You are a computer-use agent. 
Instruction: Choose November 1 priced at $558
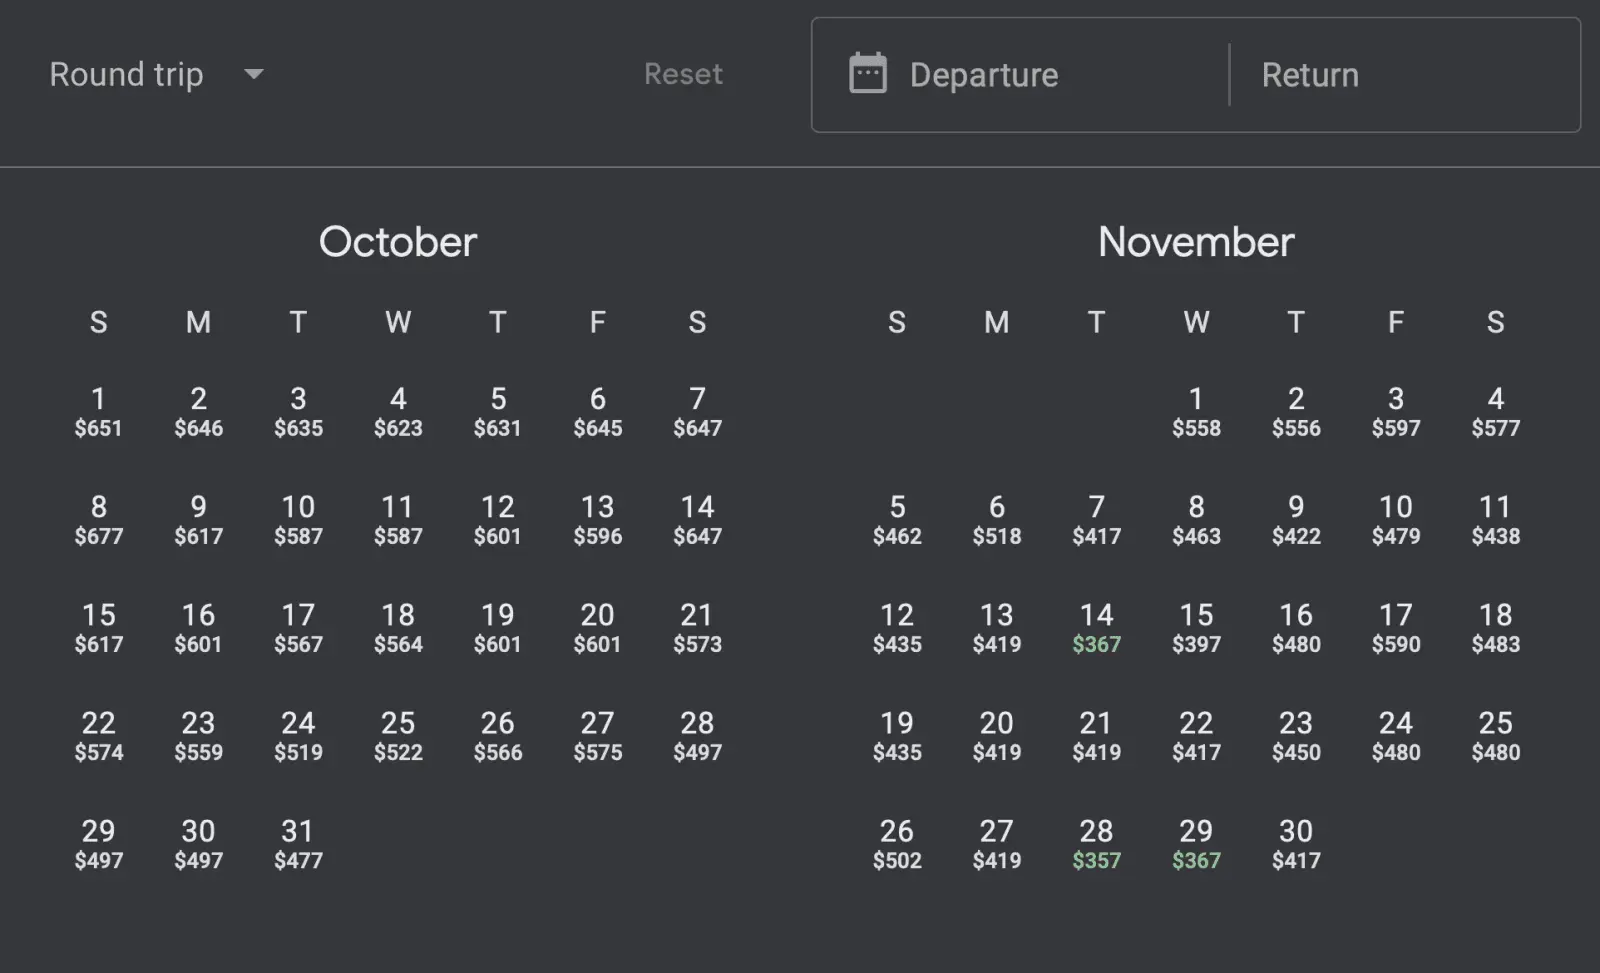[1196, 411]
